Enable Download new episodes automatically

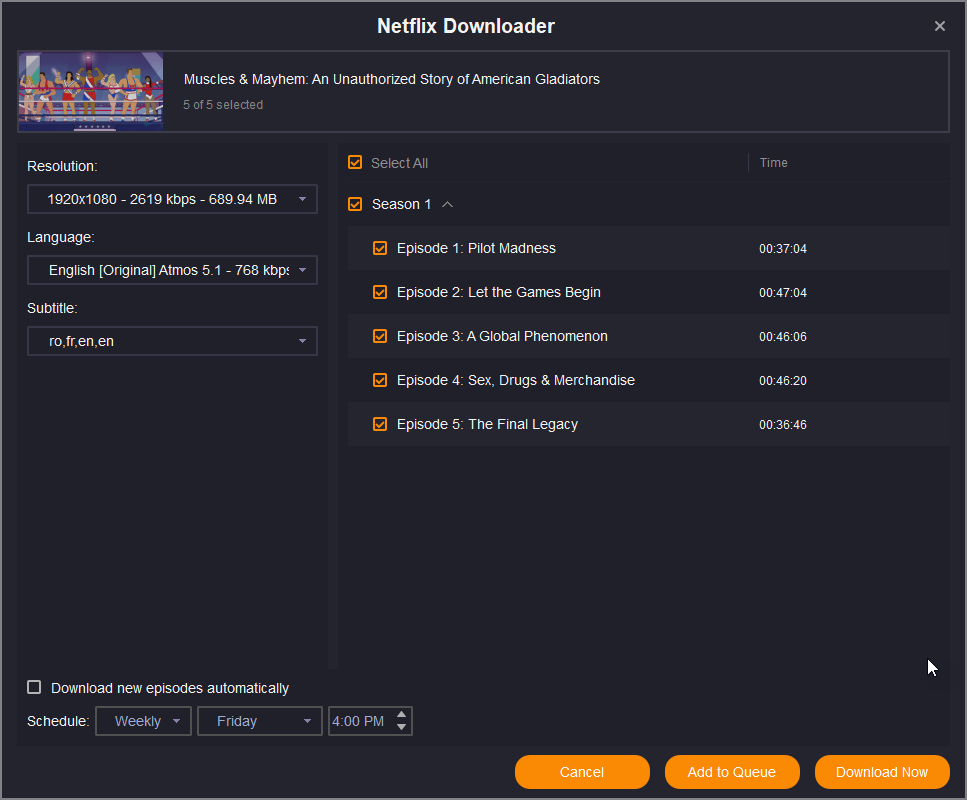click(35, 687)
